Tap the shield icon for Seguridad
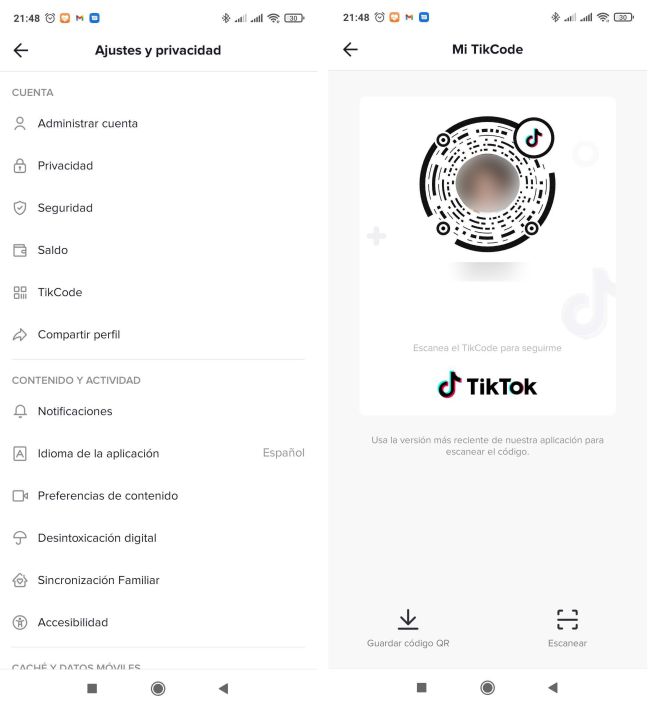 pyautogui.click(x=20, y=208)
